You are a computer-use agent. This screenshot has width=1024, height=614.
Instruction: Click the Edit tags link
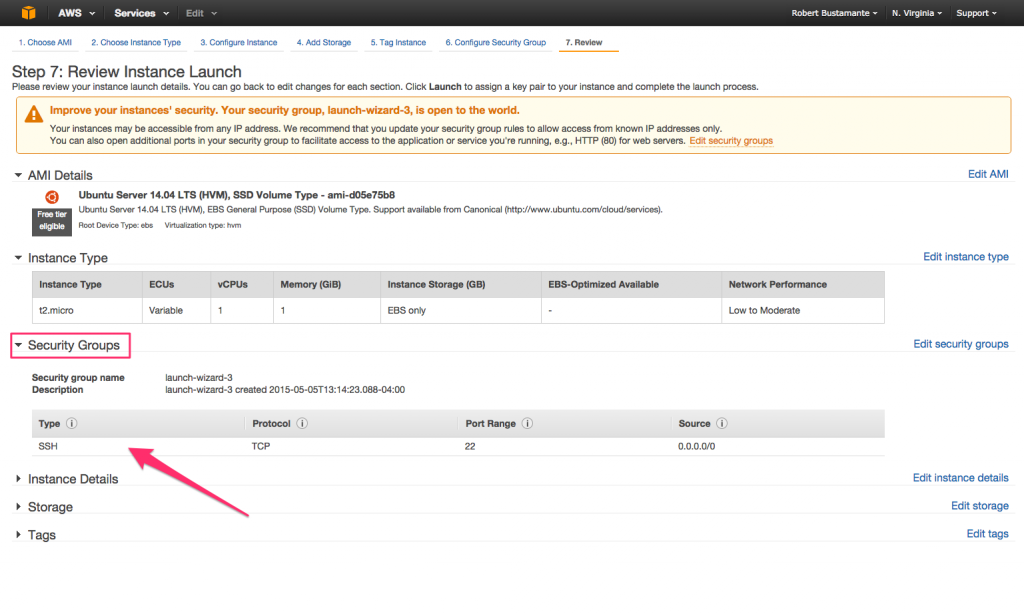tap(987, 534)
